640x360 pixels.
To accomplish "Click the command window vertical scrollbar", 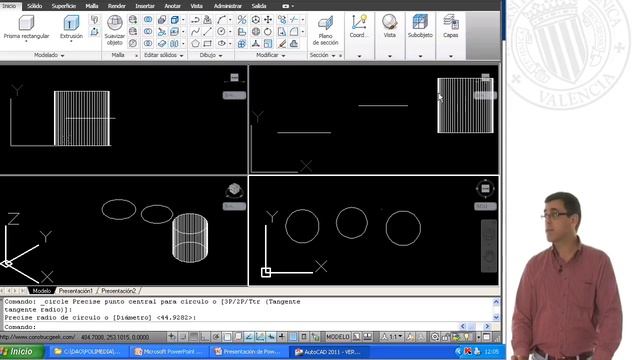I will [496, 309].
